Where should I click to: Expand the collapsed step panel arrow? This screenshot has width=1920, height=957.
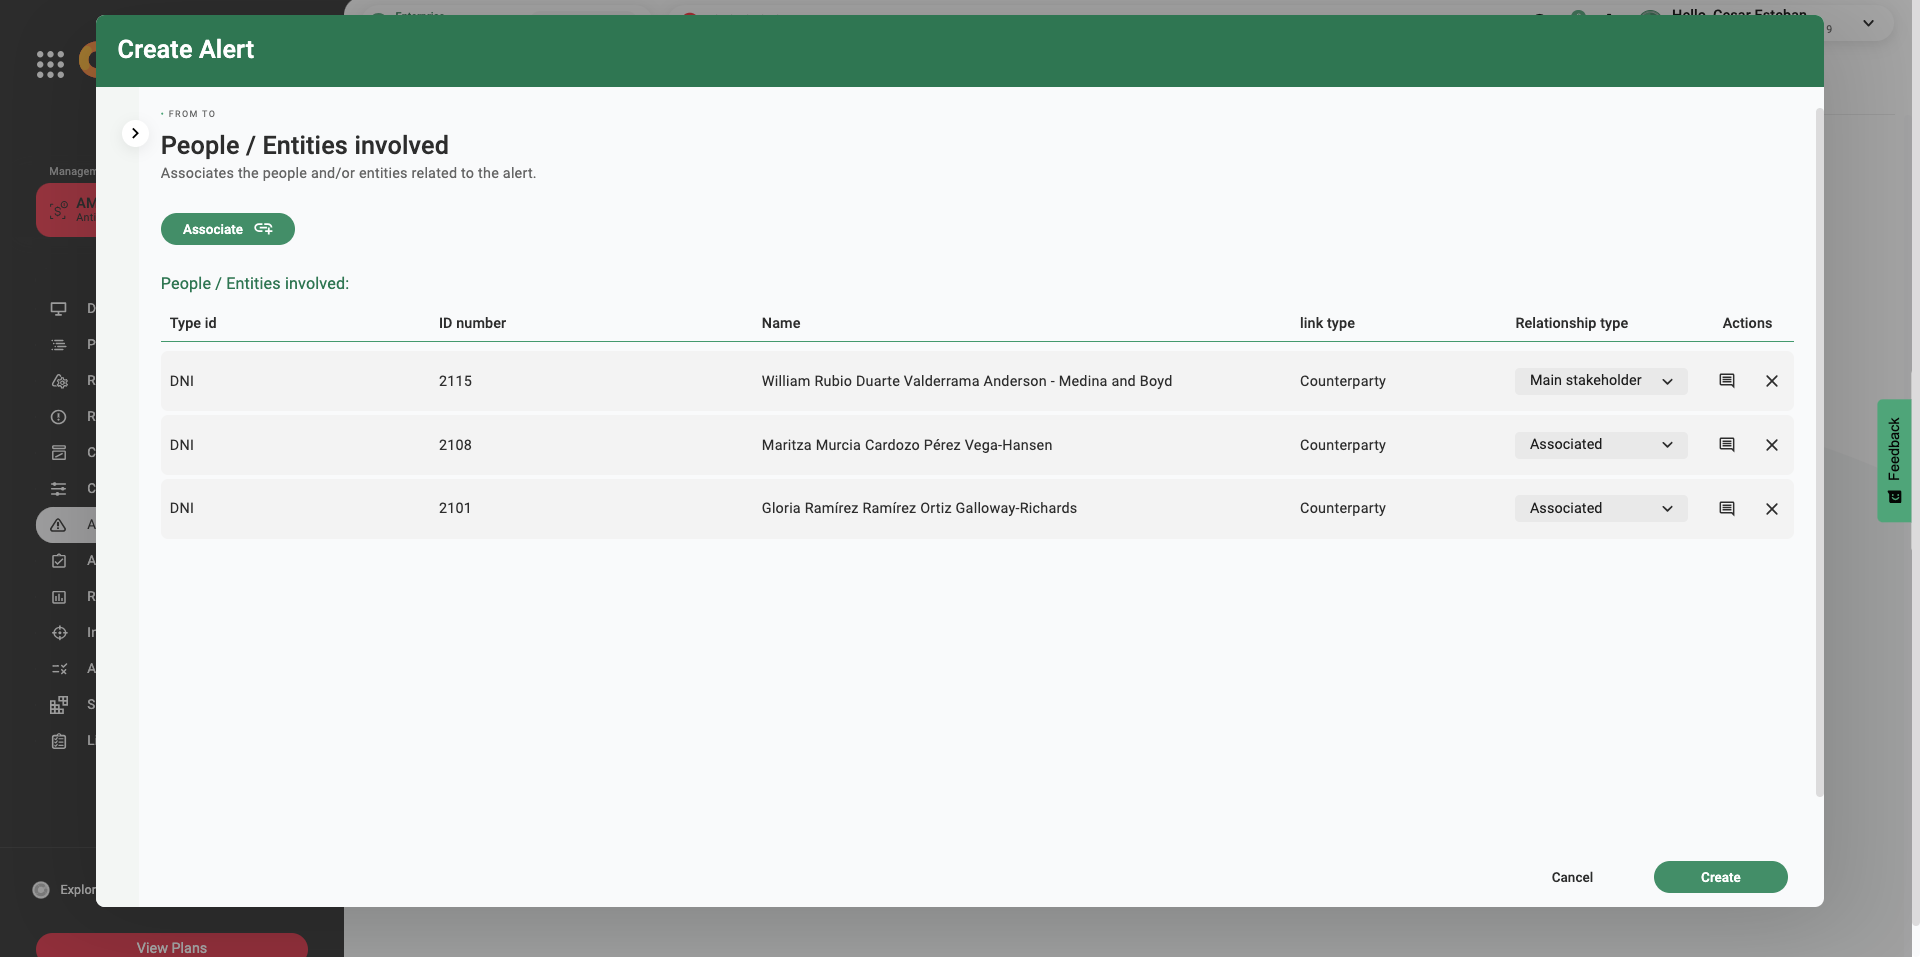click(x=135, y=133)
